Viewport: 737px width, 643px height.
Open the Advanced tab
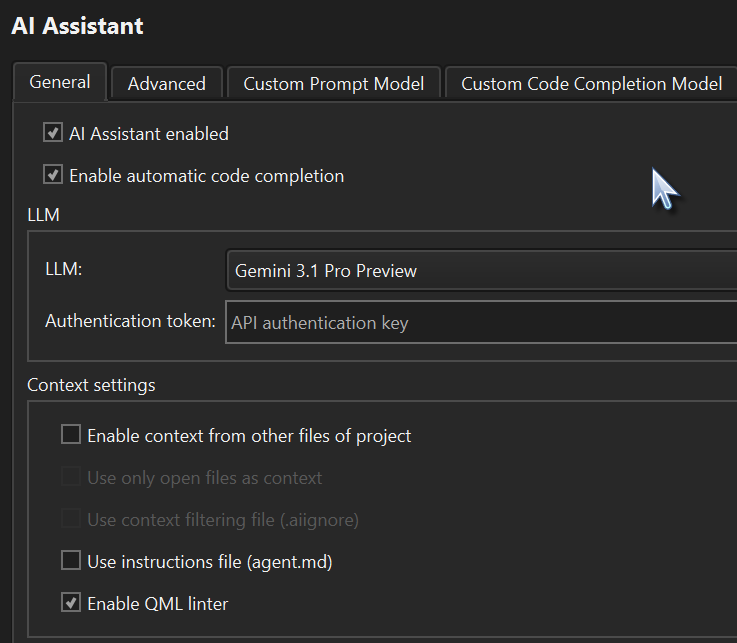[x=166, y=84]
